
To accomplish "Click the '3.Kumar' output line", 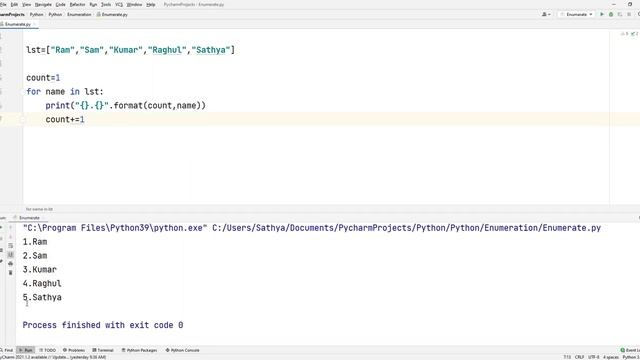I will [40, 270].
